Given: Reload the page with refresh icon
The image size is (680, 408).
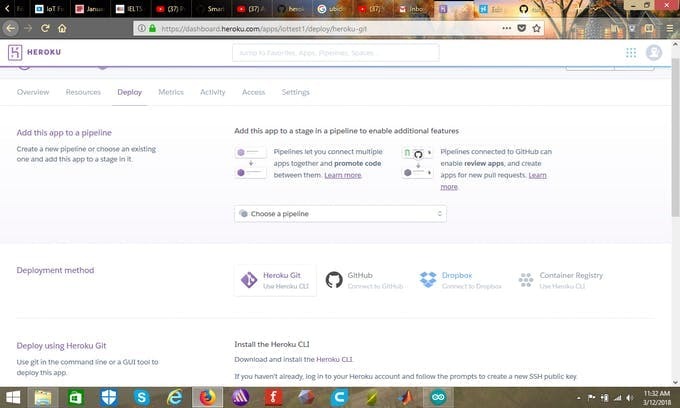Looking at the screenshot, I should point(45,29).
